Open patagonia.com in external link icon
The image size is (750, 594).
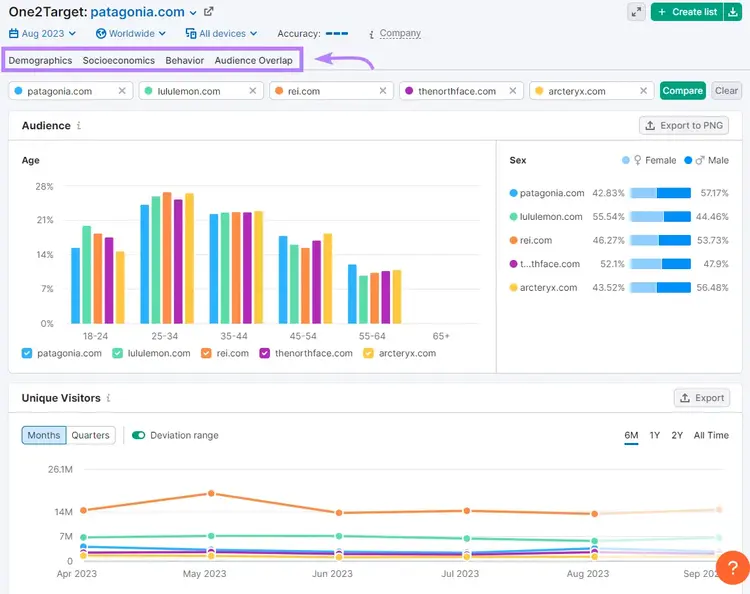209,11
